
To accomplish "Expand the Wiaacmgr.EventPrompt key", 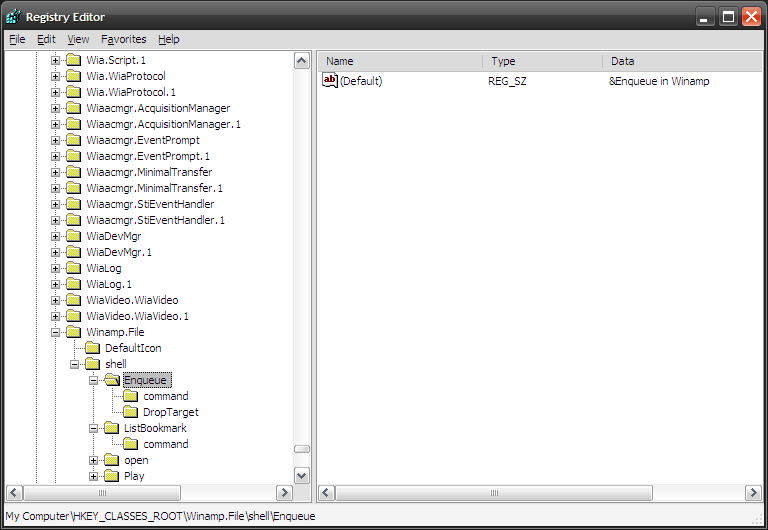I will [x=55, y=141].
